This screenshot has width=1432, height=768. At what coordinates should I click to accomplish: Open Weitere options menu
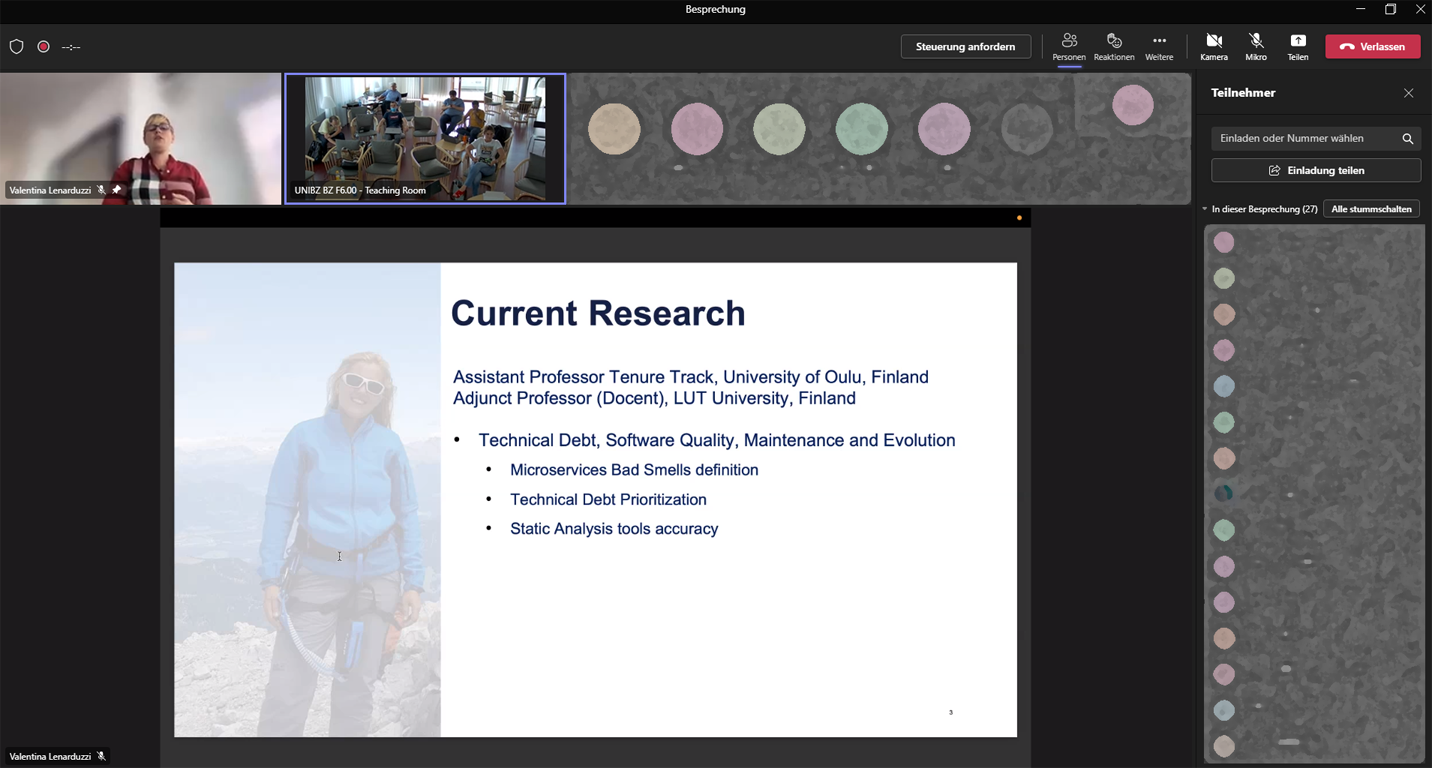pos(1159,46)
